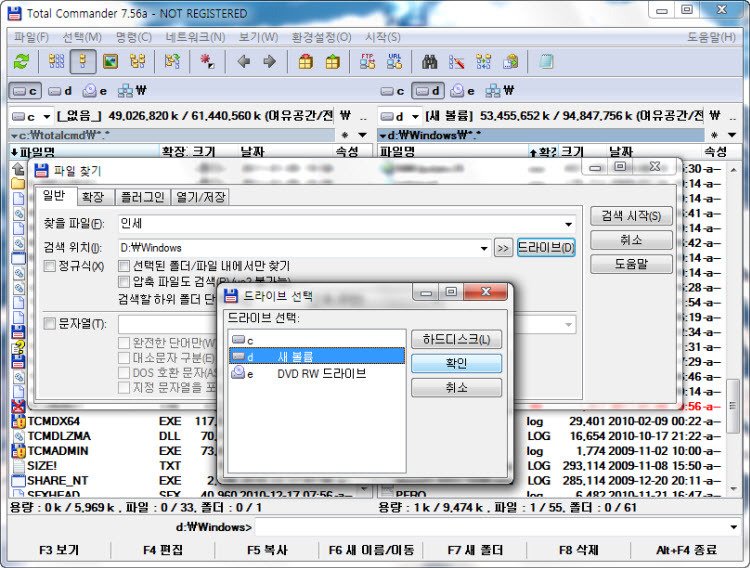Viewport: 750px width, 568px height.
Task: Open the 검색 위치 dropdown arrow
Action: point(482,247)
